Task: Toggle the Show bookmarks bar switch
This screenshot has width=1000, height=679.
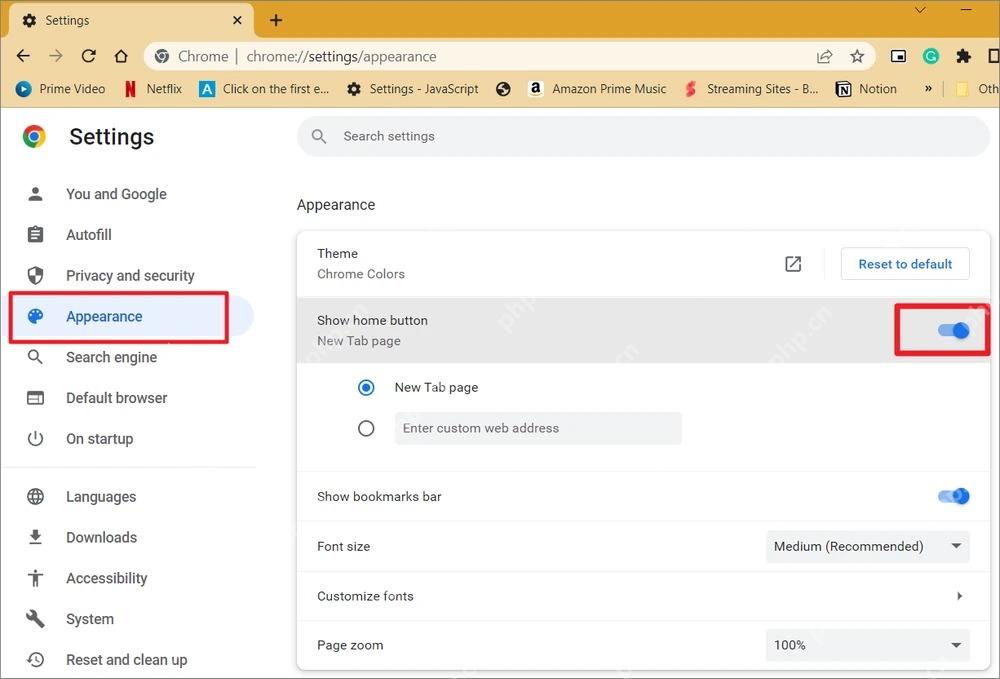Action: pos(953,496)
